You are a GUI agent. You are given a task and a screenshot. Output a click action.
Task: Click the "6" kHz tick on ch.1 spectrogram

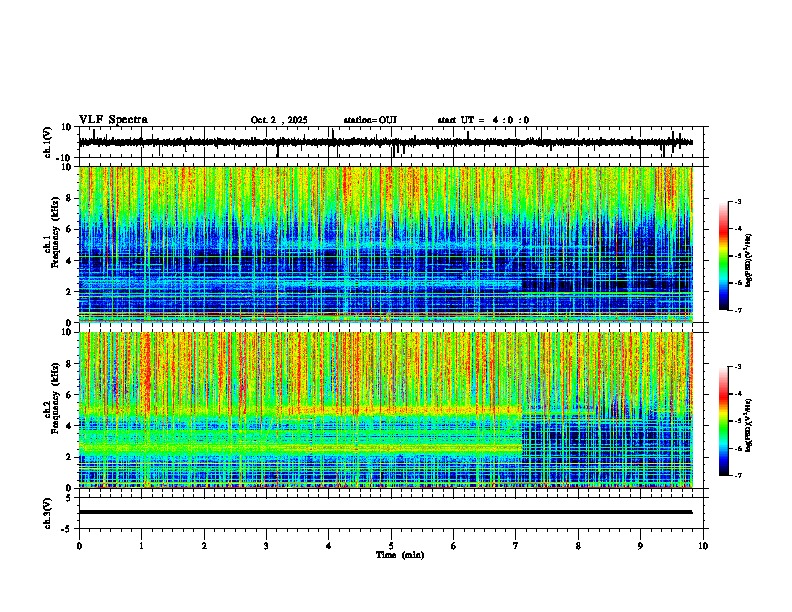[x=71, y=230]
